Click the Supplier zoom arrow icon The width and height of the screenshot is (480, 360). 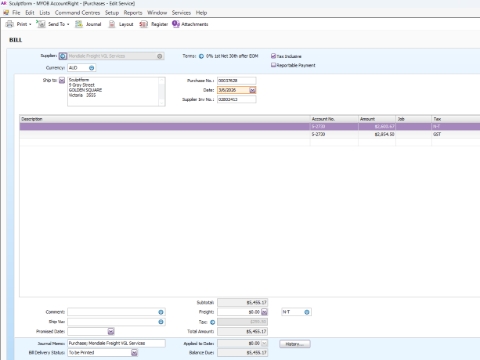tap(63, 56)
